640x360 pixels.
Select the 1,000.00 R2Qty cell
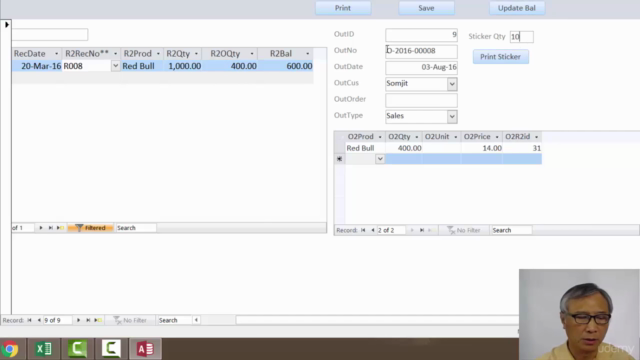pyautogui.click(x=183, y=66)
